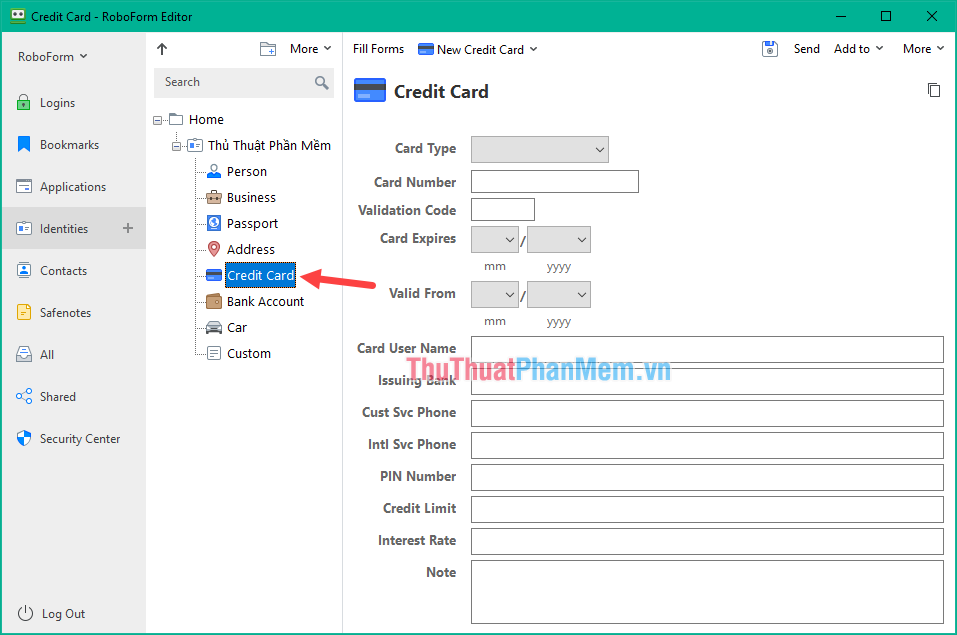The width and height of the screenshot is (957, 635).
Task: Select Safenotes in the sidebar
Action: 66,312
